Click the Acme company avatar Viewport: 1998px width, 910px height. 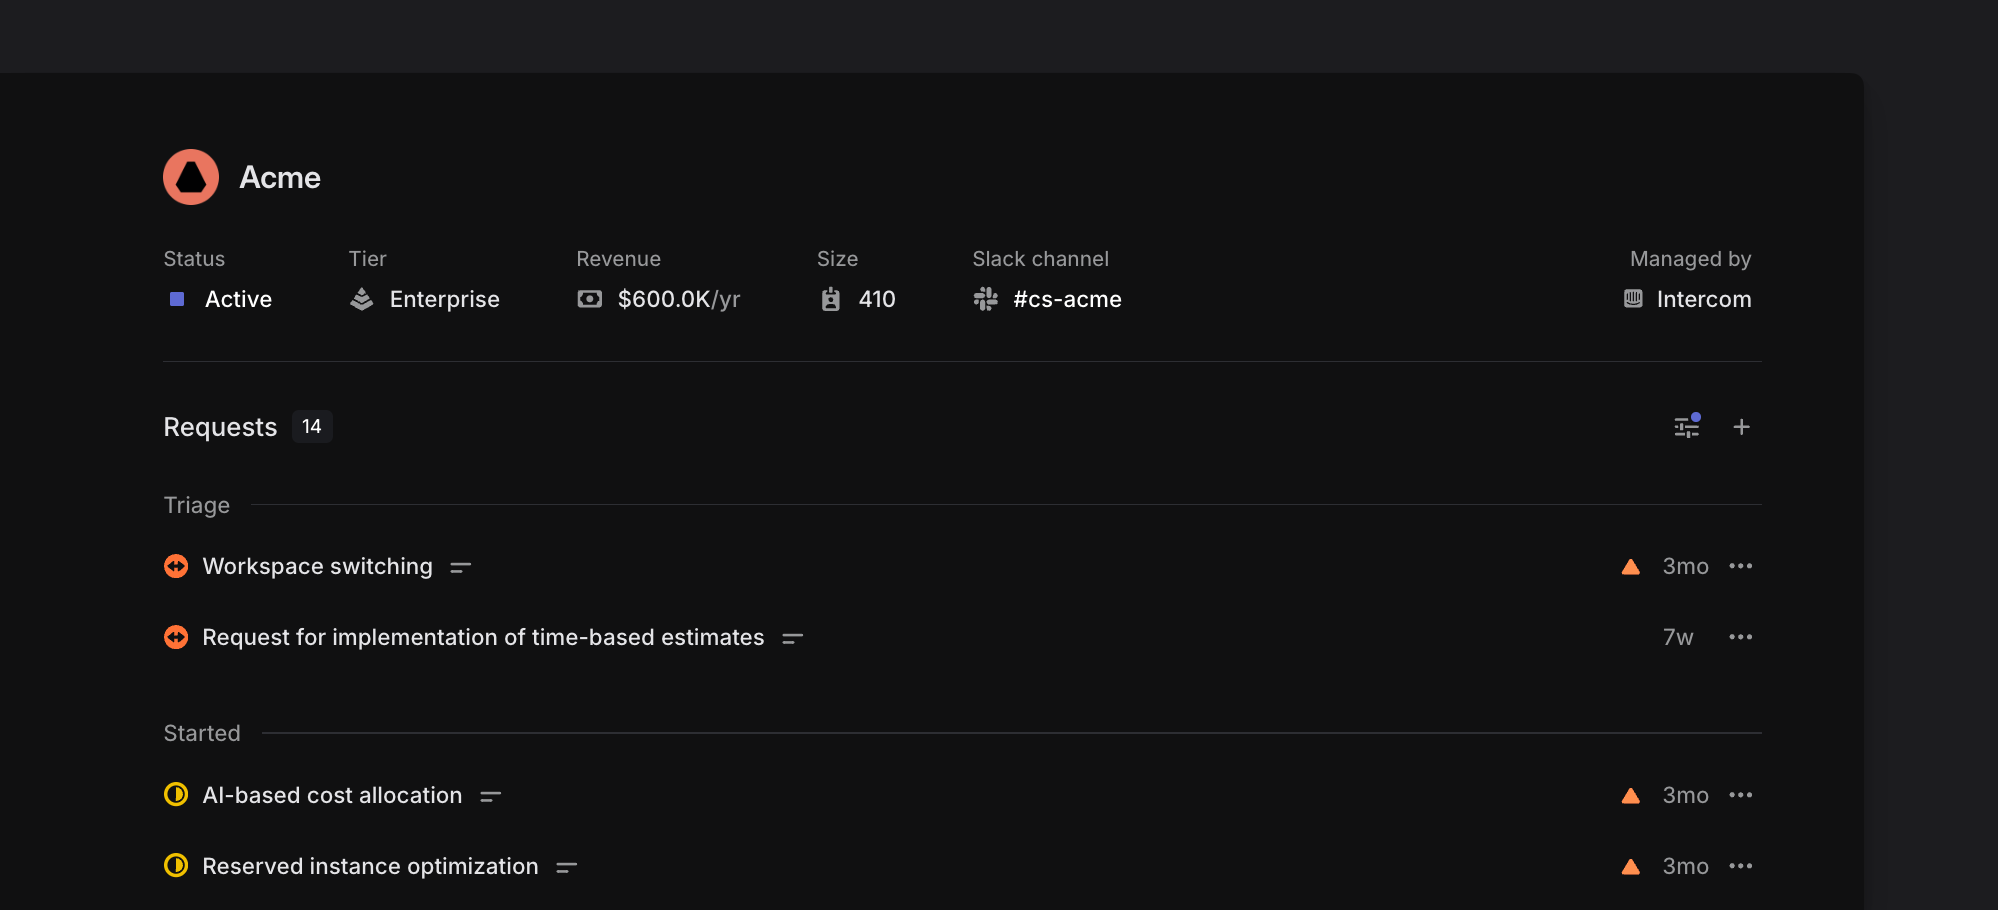tap(190, 177)
